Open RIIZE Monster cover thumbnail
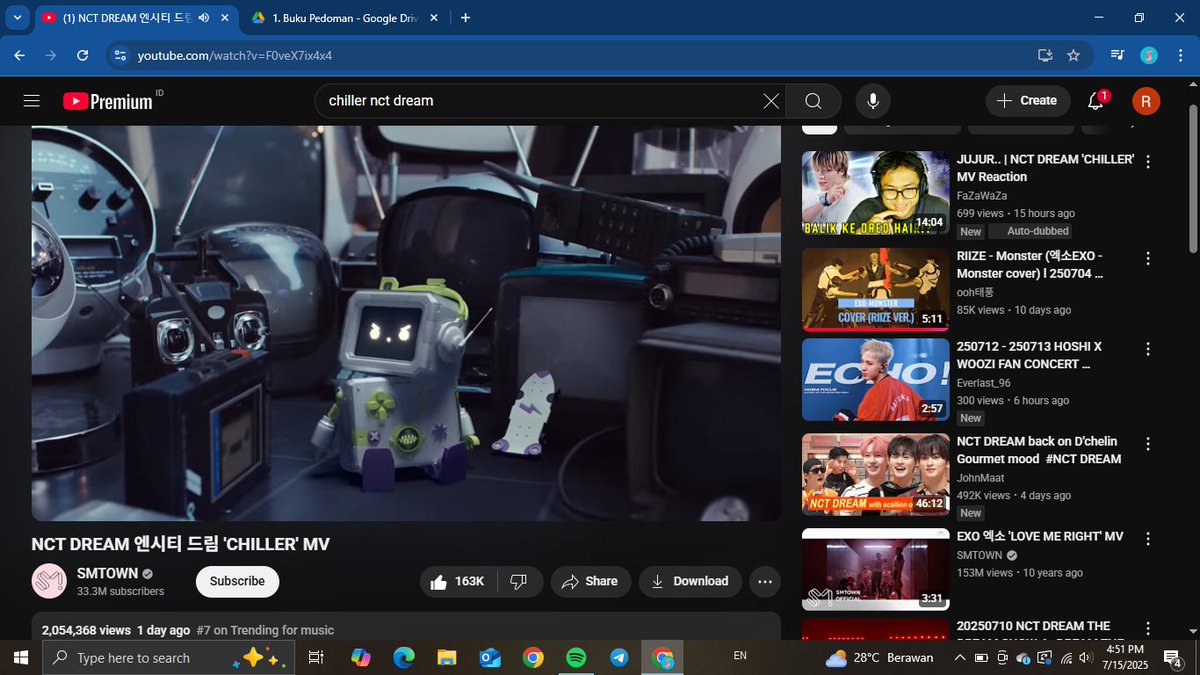1200x675 pixels. click(x=876, y=288)
